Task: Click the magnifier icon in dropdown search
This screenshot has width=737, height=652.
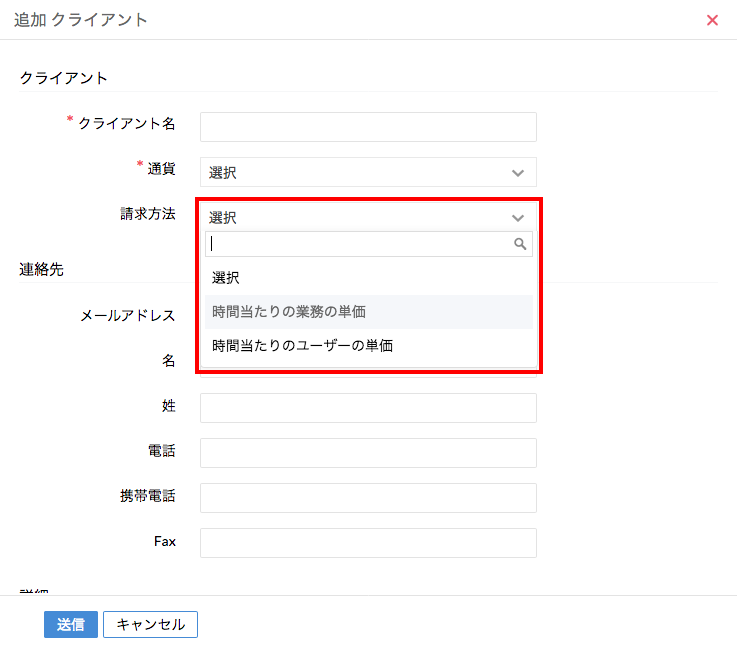Action: 520,243
